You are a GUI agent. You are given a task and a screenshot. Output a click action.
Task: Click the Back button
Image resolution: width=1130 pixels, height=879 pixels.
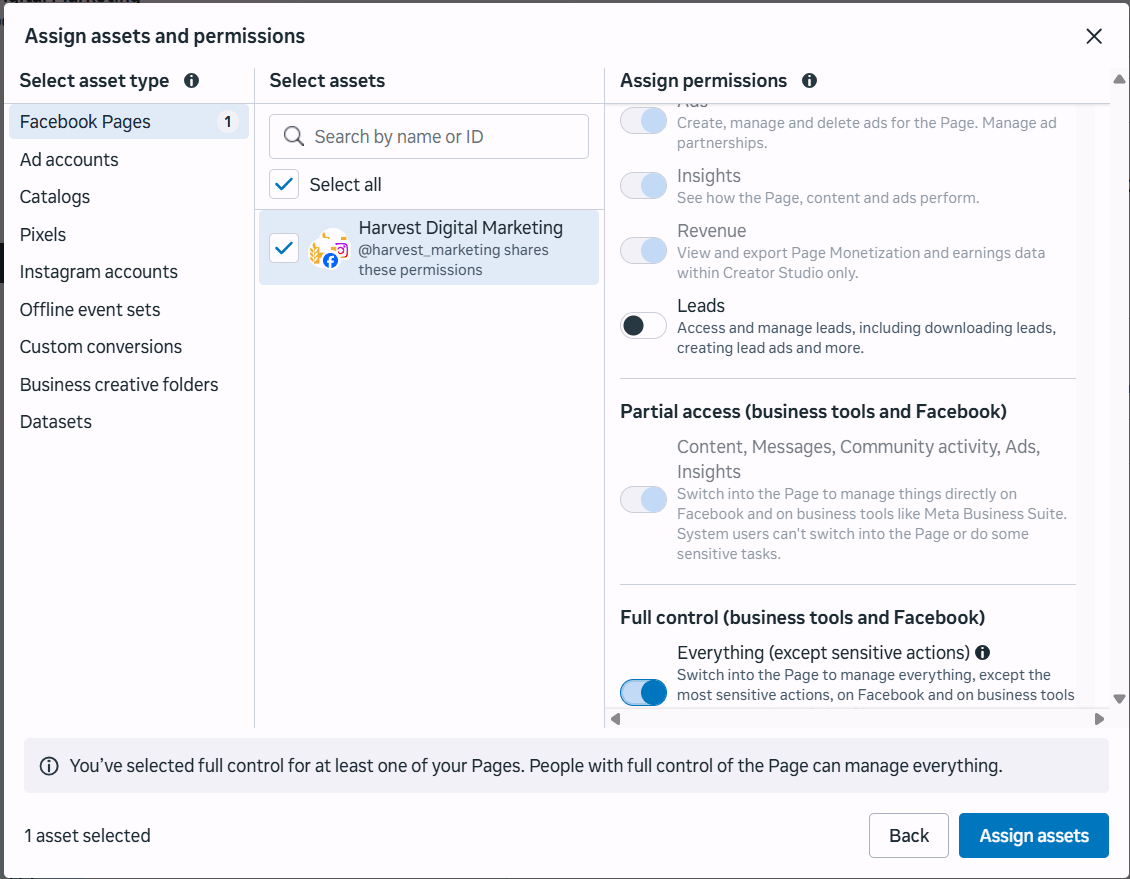point(908,836)
